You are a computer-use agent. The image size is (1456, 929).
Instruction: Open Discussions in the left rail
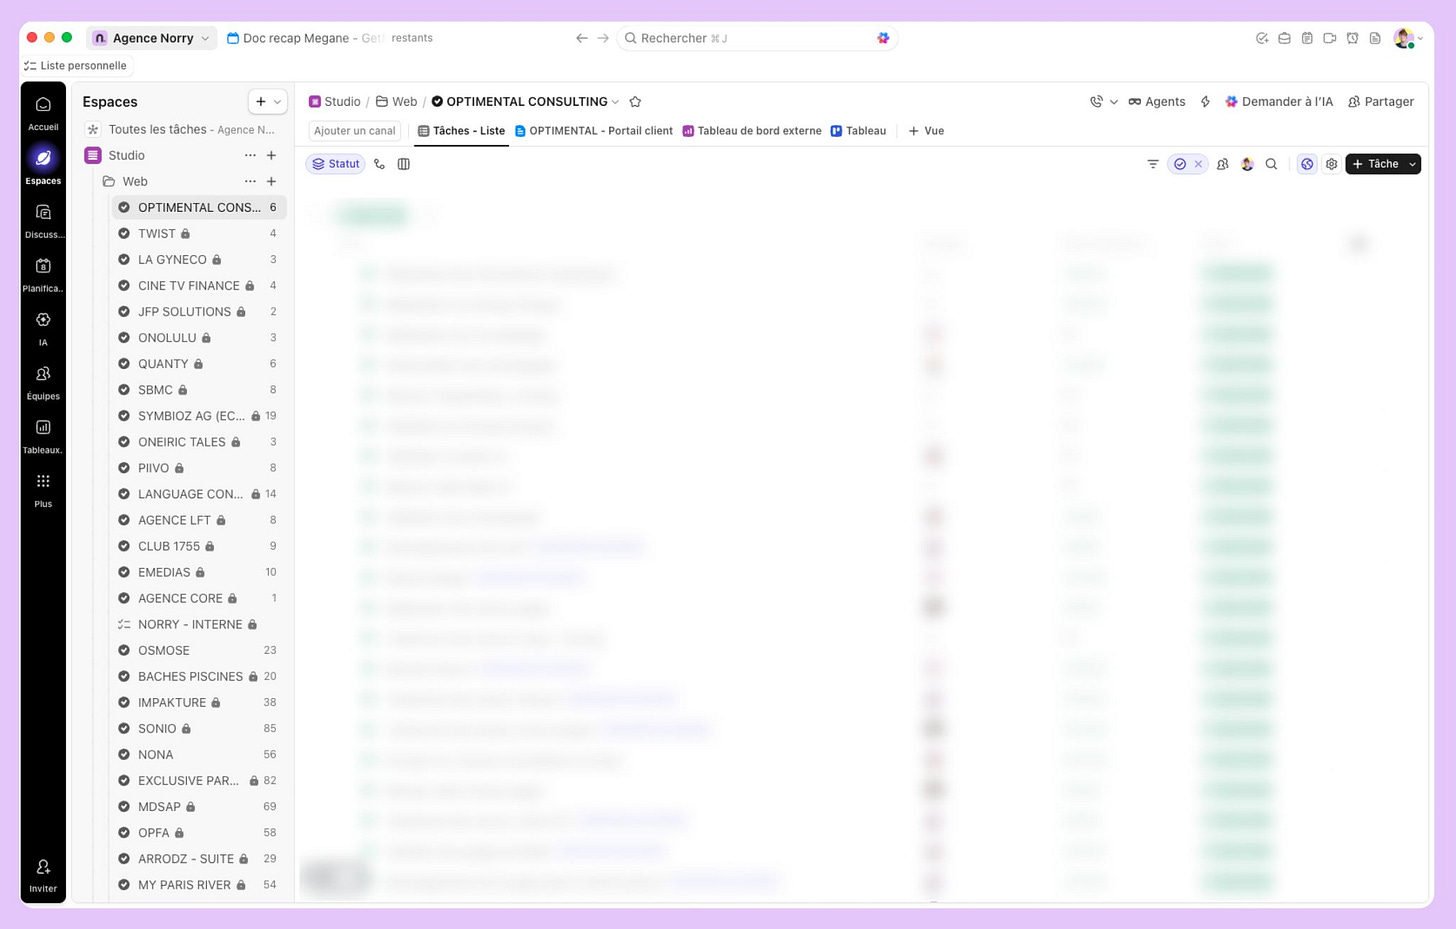(x=43, y=221)
